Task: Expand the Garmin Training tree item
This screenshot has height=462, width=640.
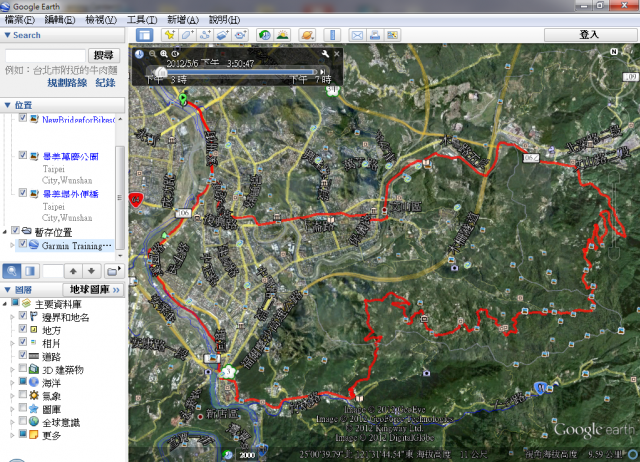Action: click(12, 245)
